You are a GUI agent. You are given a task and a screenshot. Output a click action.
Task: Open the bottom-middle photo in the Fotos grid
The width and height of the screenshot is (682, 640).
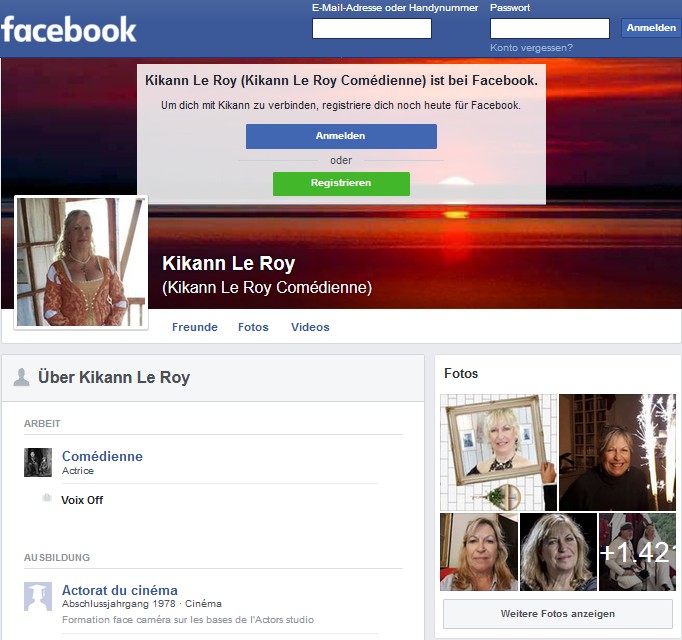(x=558, y=552)
